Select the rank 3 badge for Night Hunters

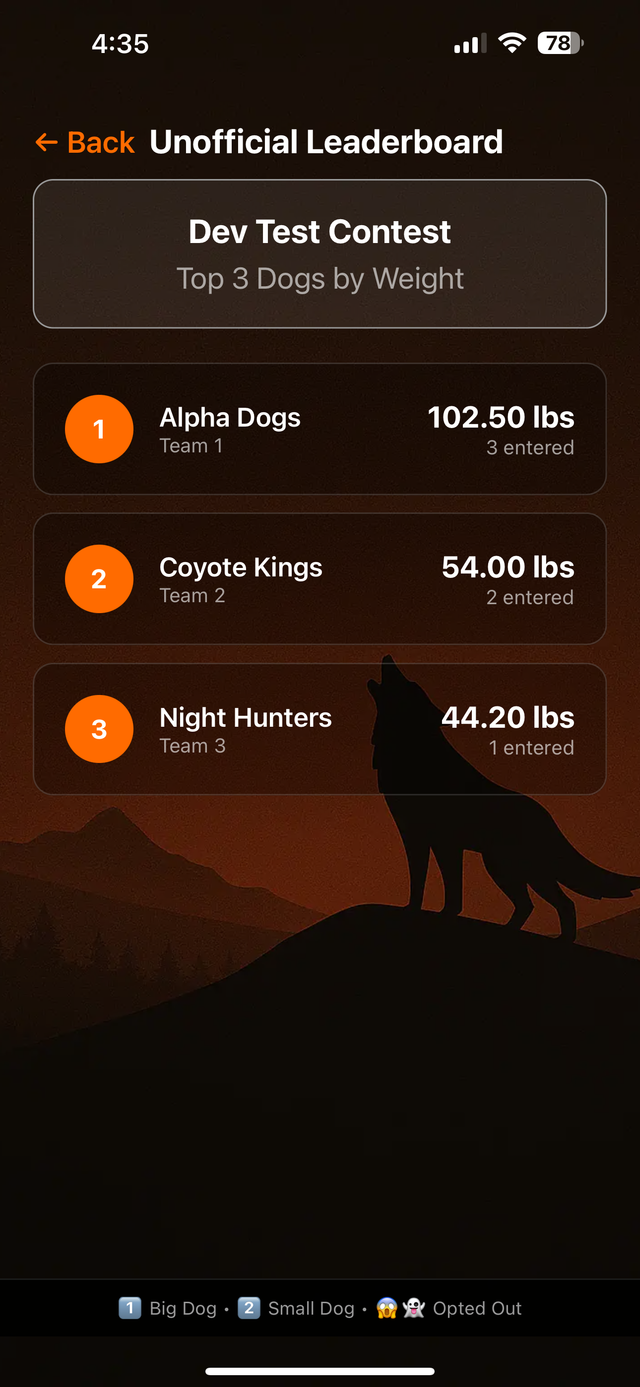(99, 729)
